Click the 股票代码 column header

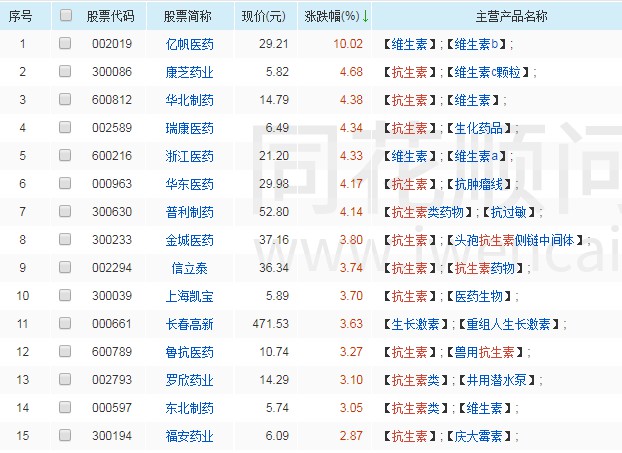(111, 16)
